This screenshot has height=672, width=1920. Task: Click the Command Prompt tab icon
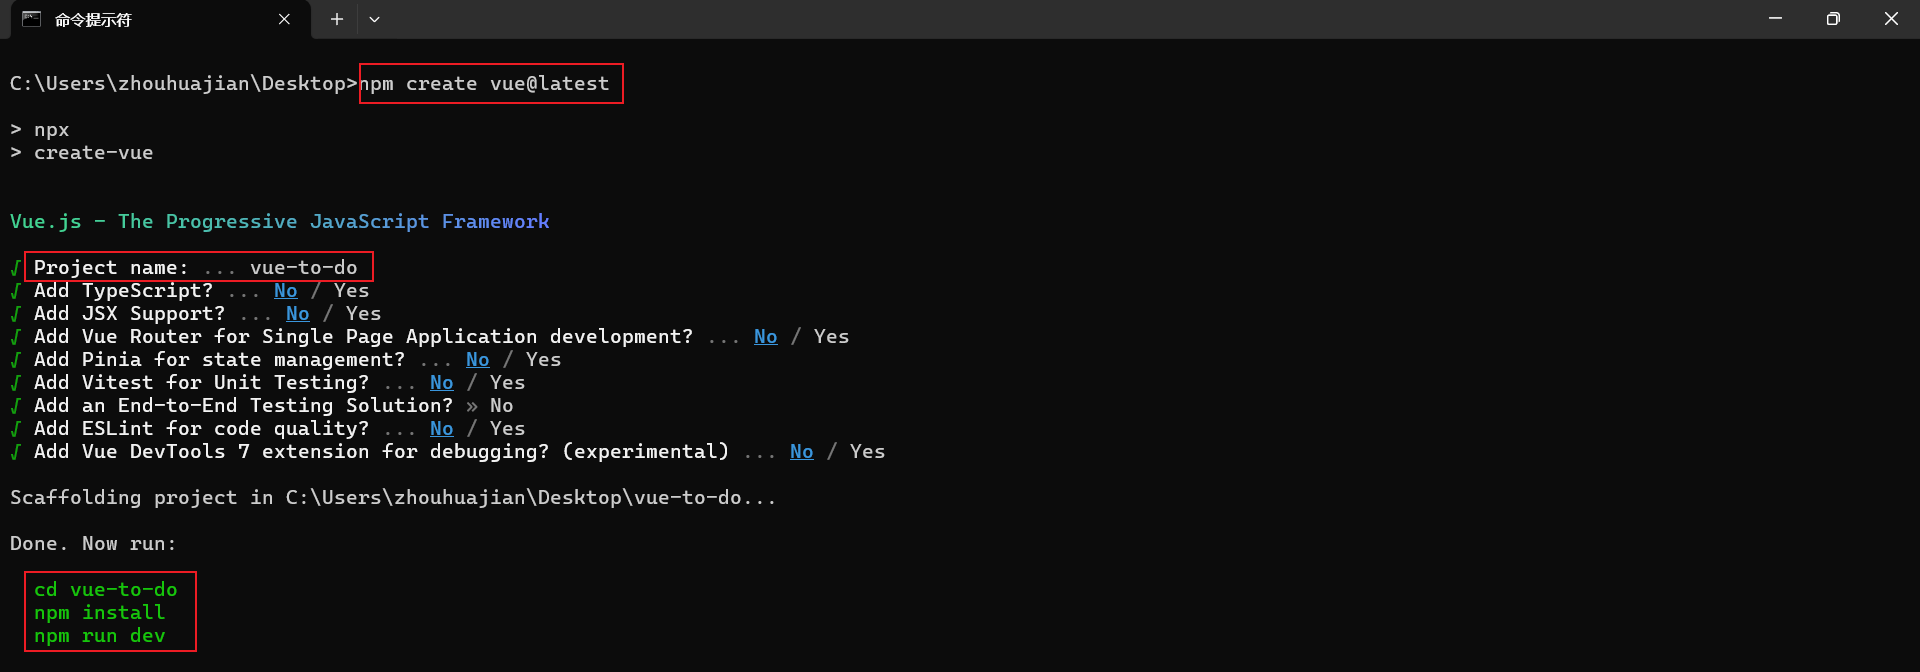coord(31,19)
